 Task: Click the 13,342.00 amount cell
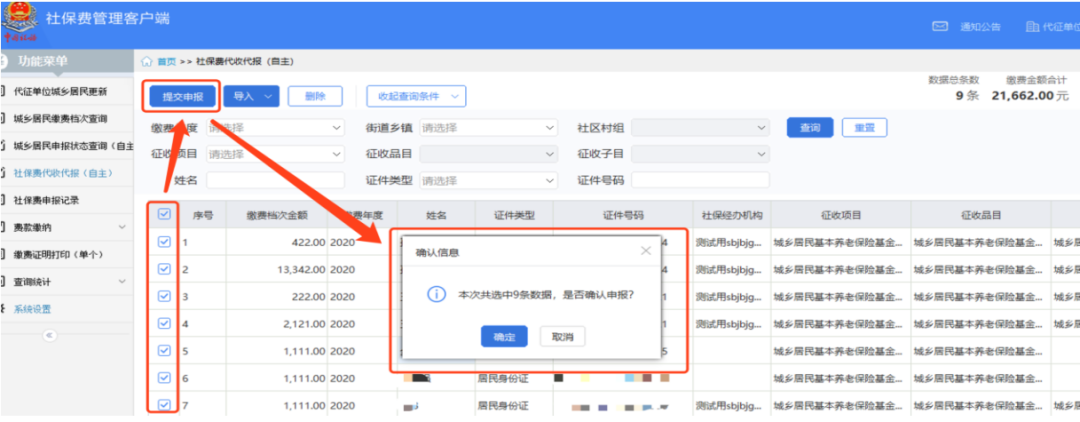277,269
